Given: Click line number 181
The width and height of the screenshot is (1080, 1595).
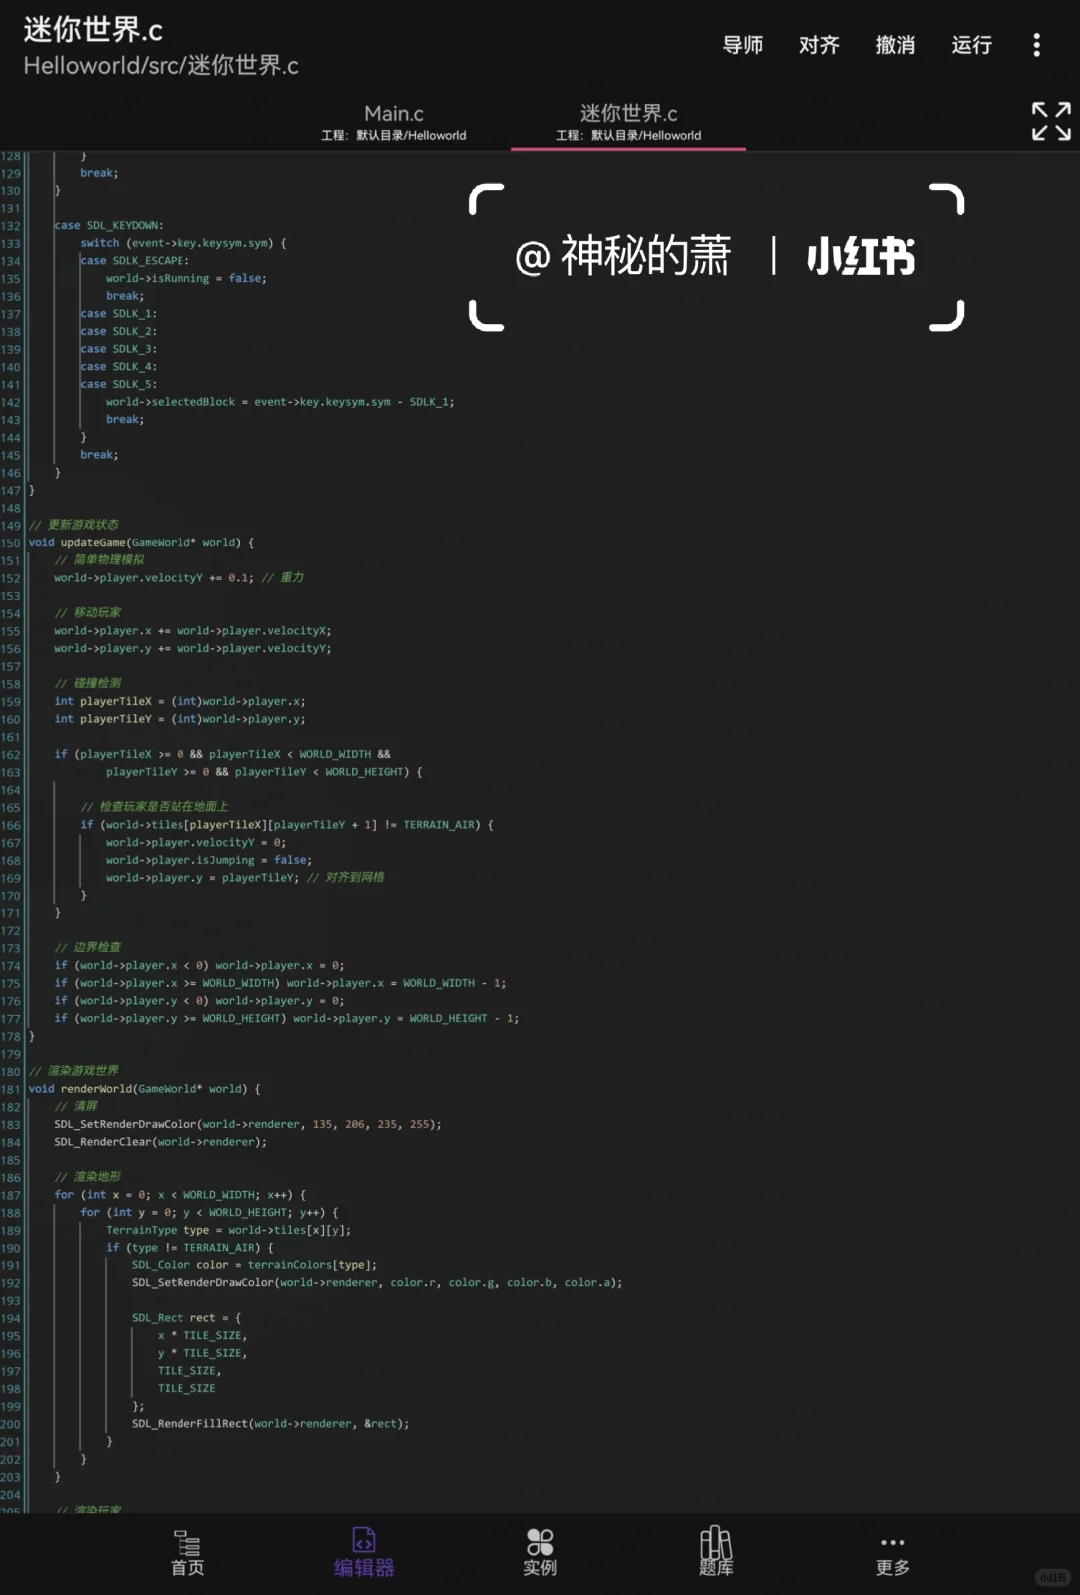Looking at the screenshot, I should (x=11, y=1089).
